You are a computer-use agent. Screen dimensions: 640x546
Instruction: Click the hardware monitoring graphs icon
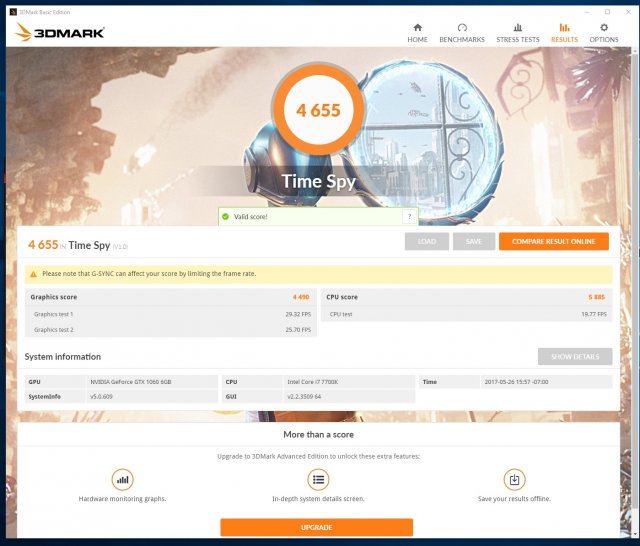pos(122,479)
